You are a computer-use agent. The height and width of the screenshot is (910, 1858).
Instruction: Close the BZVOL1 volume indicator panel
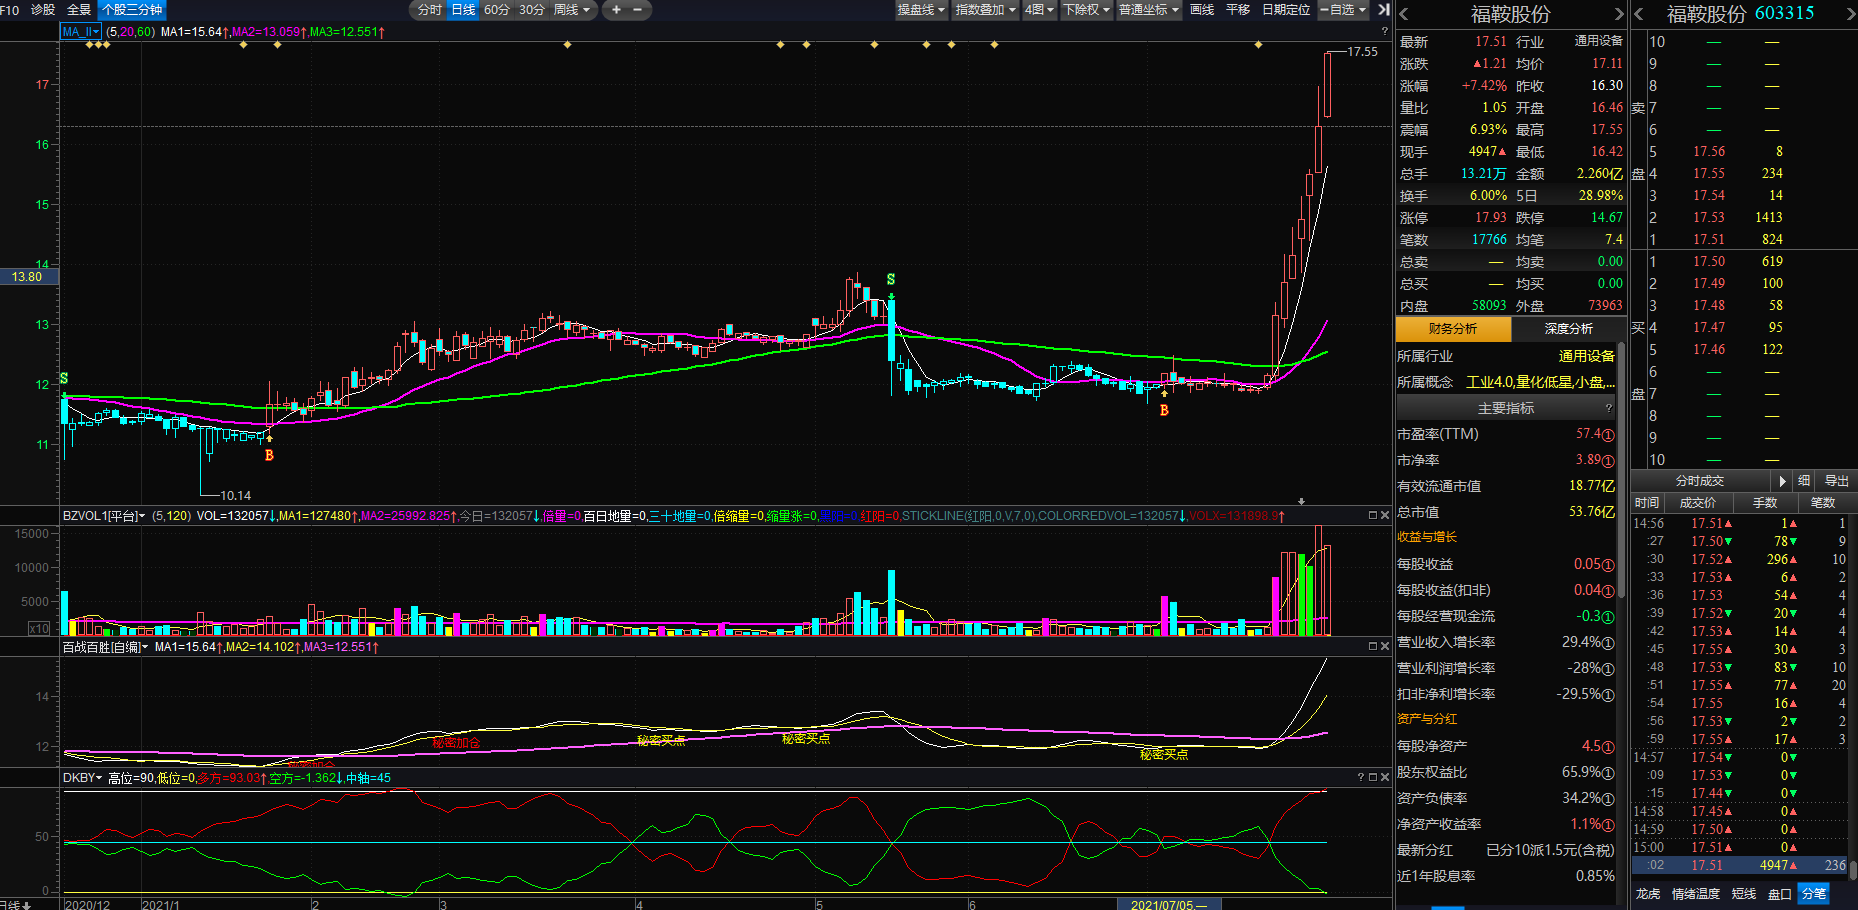(x=1385, y=515)
